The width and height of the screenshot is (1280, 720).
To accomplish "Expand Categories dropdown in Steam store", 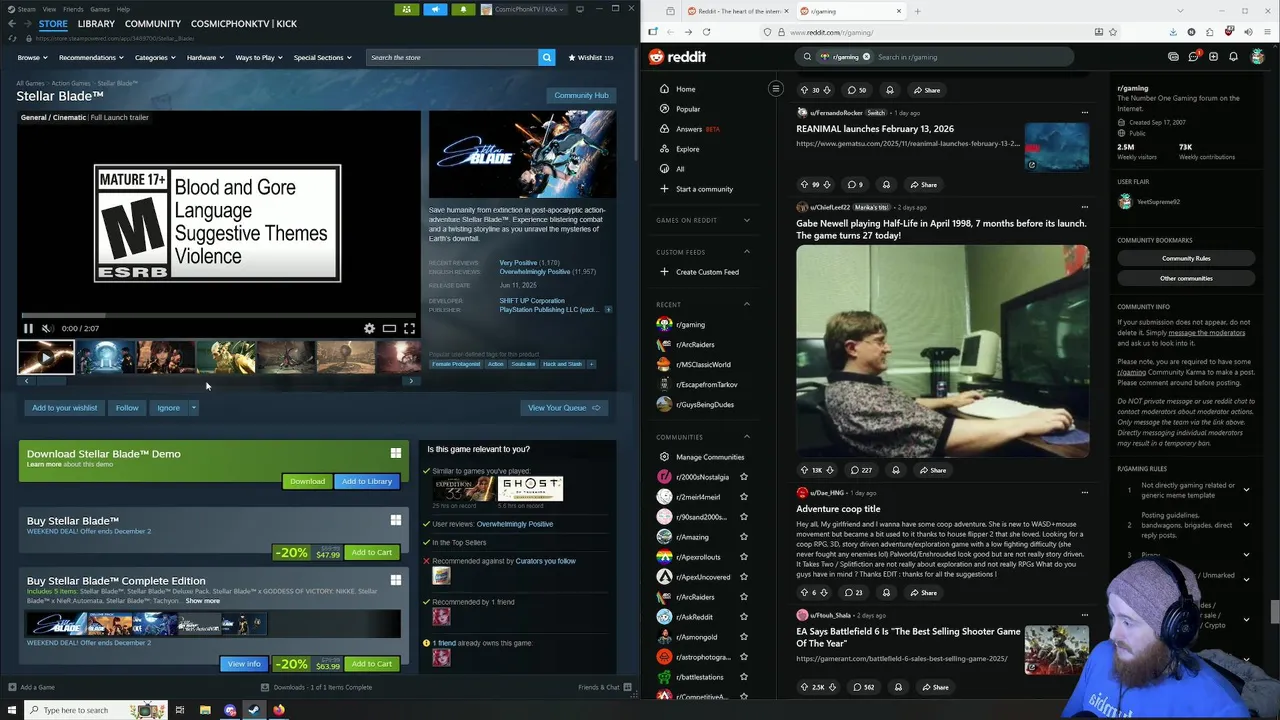I will tap(155, 57).
